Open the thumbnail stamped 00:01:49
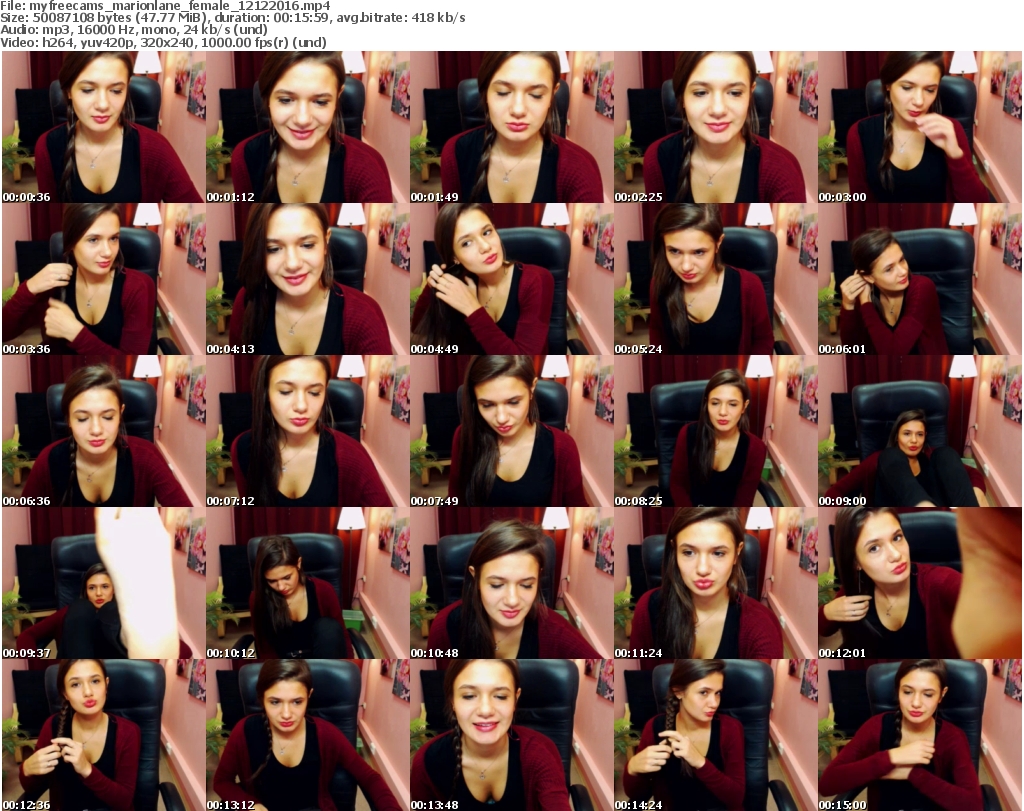The height and width of the screenshot is (811, 1024). click(511, 127)
